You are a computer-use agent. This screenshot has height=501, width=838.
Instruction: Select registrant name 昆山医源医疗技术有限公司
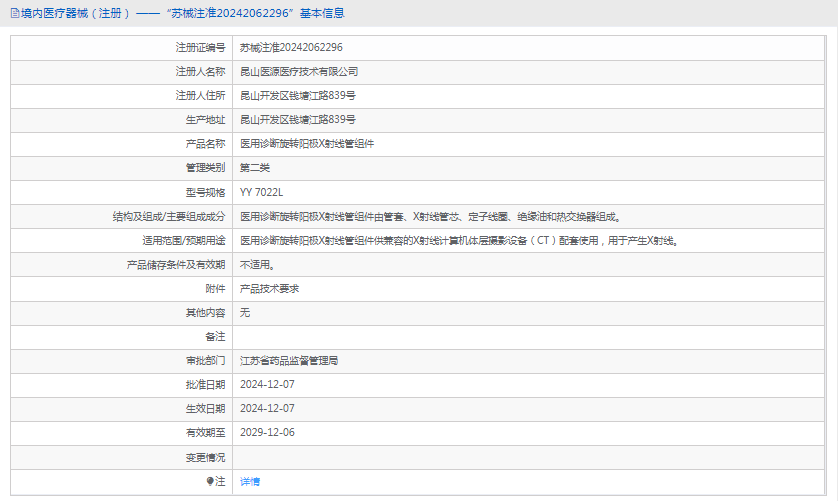[x=299, y=72]
